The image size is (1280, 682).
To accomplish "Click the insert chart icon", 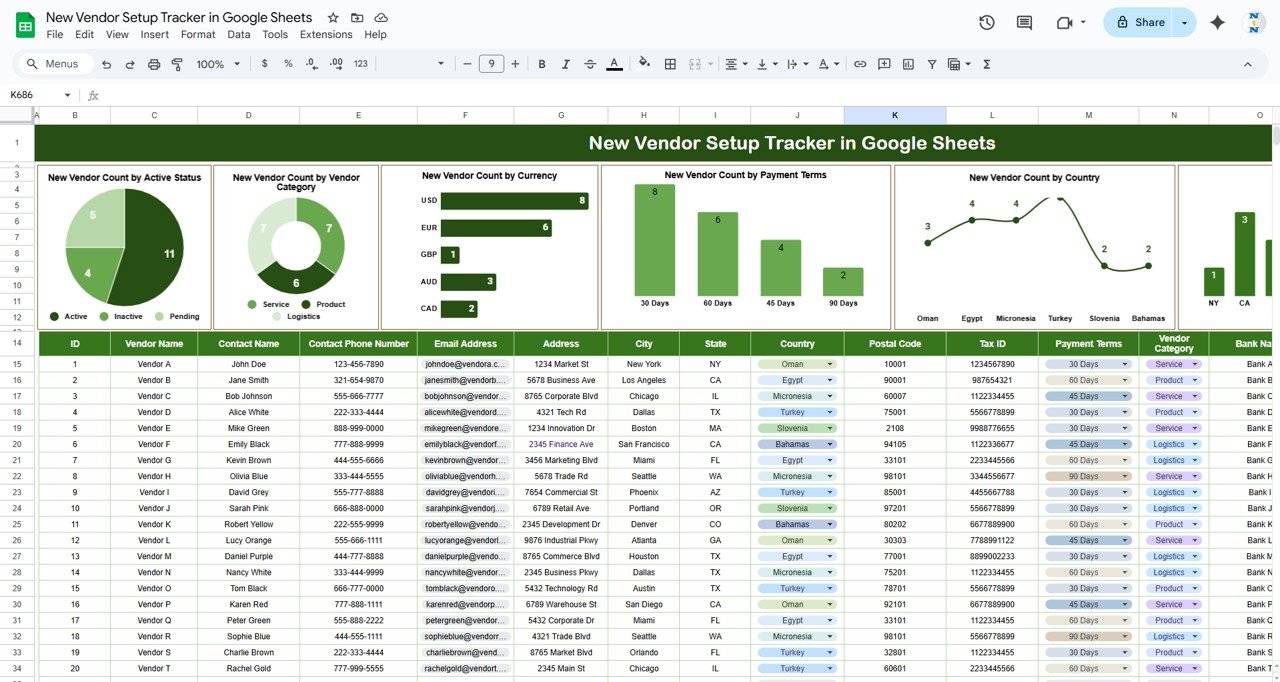I will pyautogui.click(x=908, y=64).
